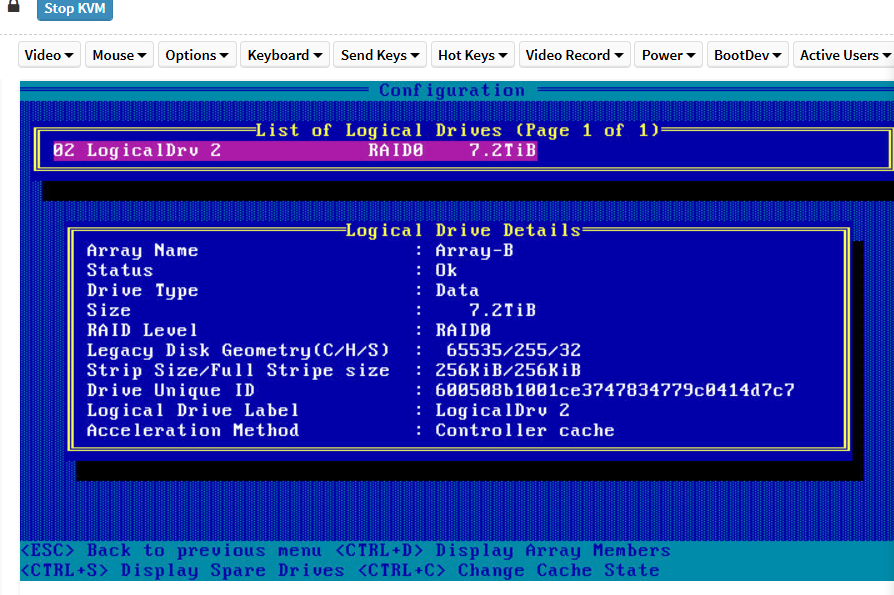Open the Video dropdown menu
This screenshot has width=894, height=595.
(x=49, y=55)
